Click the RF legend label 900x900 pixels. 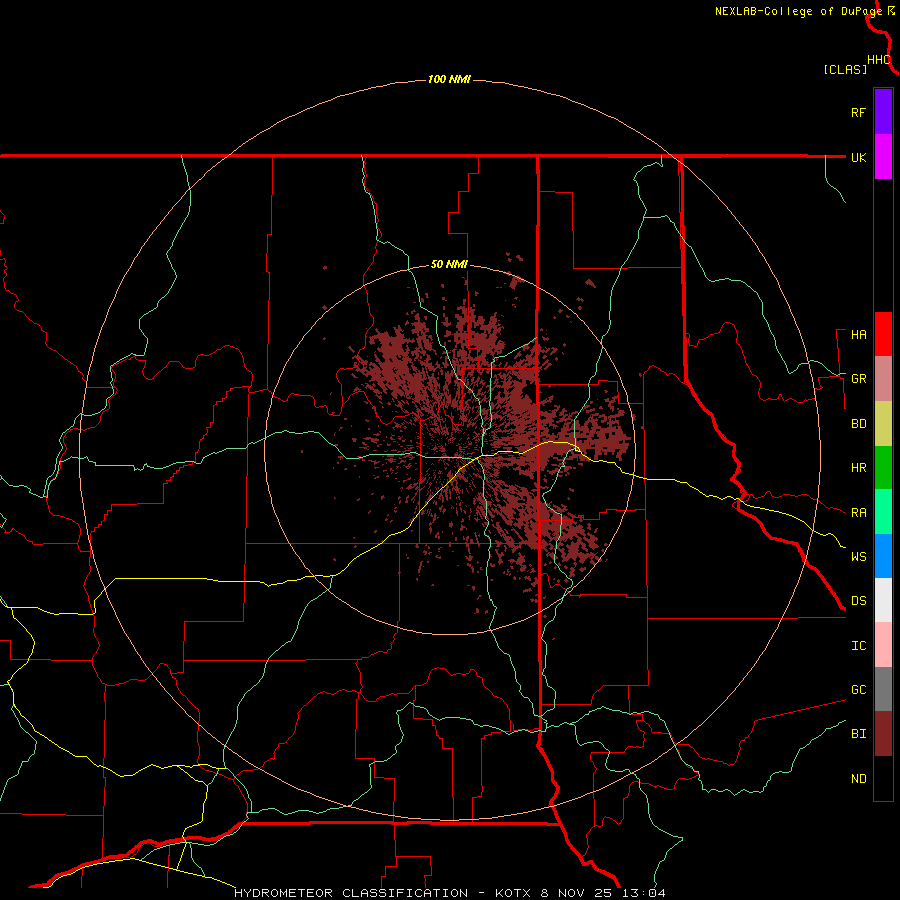tap(859, 112)
